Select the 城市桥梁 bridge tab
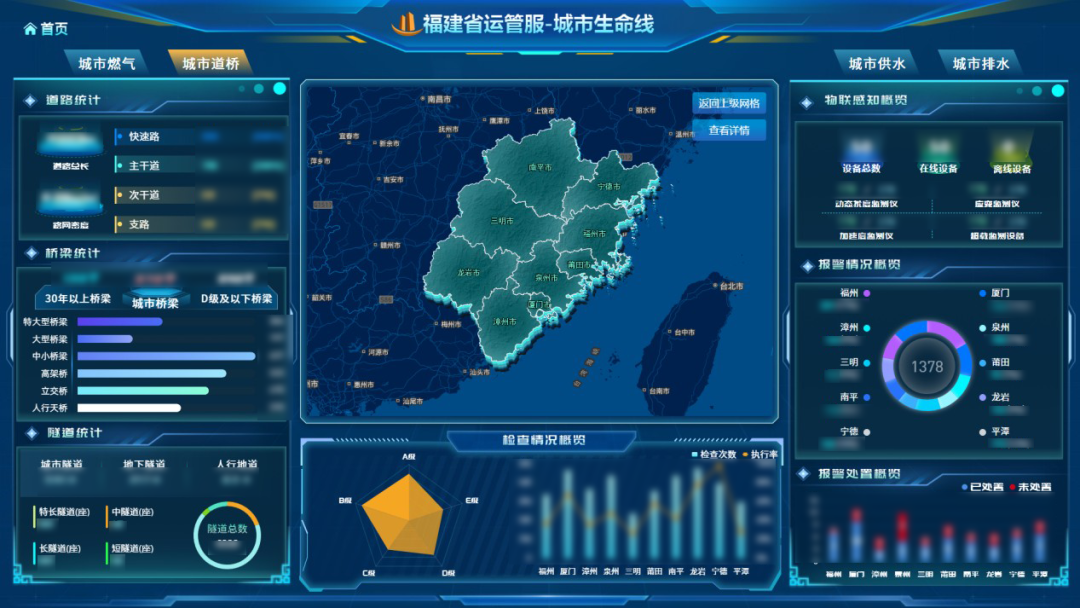1080x608 pixels. click(x=155, y=302)
